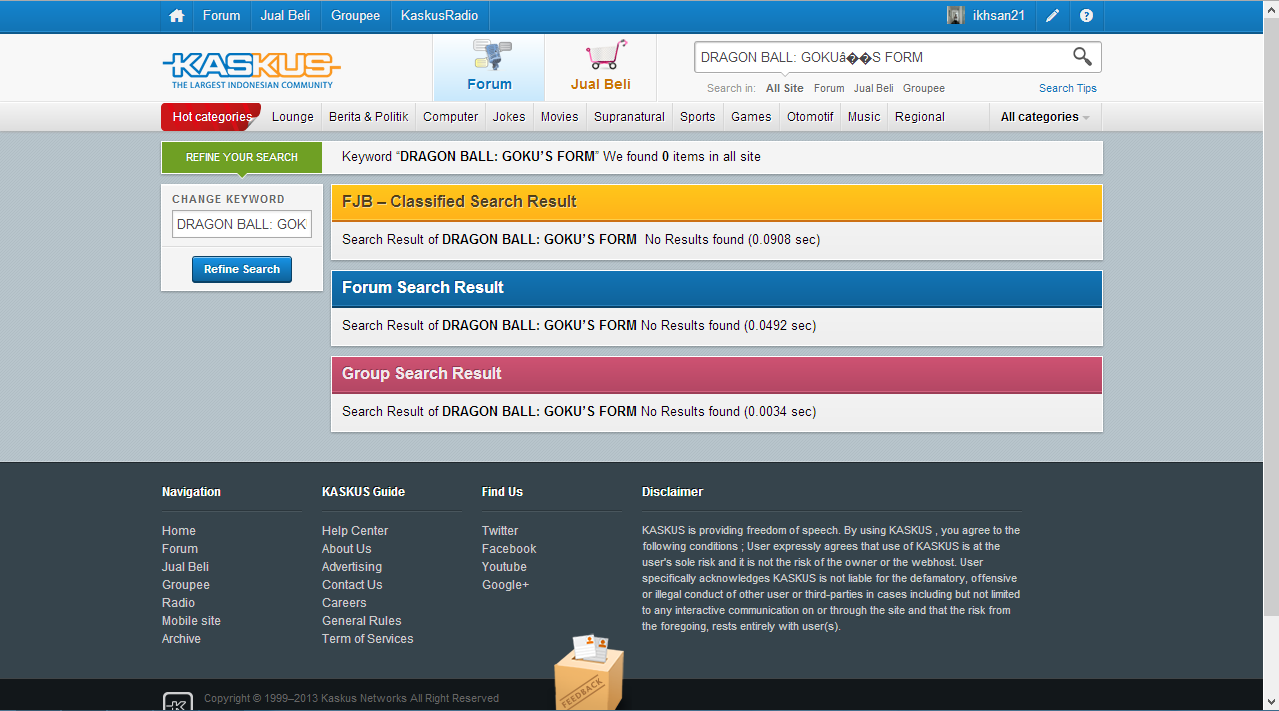
Task: Select All Site search scope
Action: pyautogui.click(x=785, y=88)
